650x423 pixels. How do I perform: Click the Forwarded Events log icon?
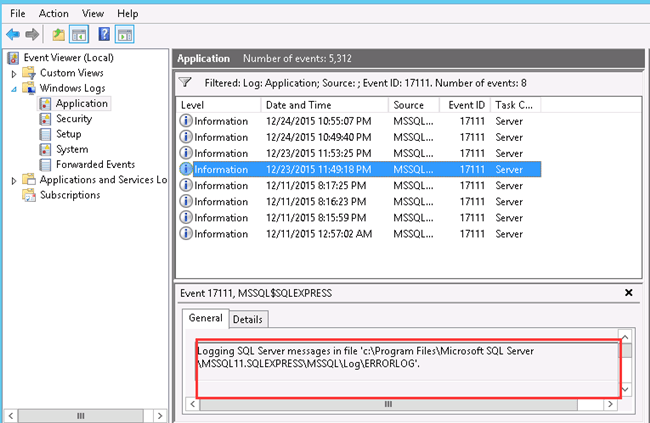[45, 165]
